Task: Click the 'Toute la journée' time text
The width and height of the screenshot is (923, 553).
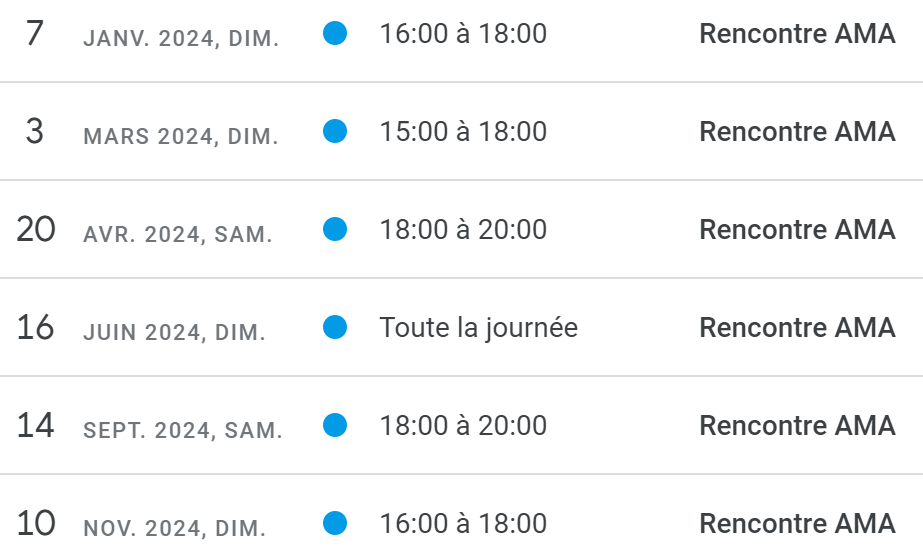Action: [479, 328]
